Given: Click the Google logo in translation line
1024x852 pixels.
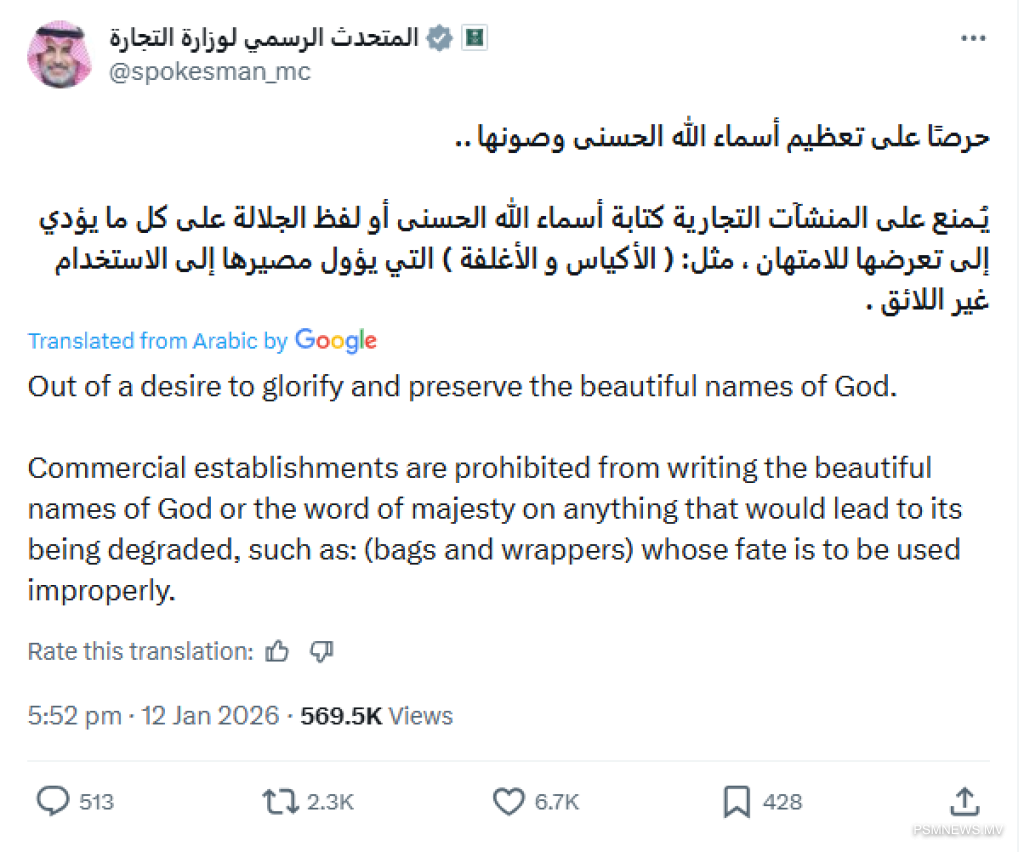Looking at the screenshot, I should (x=336, y=341).
